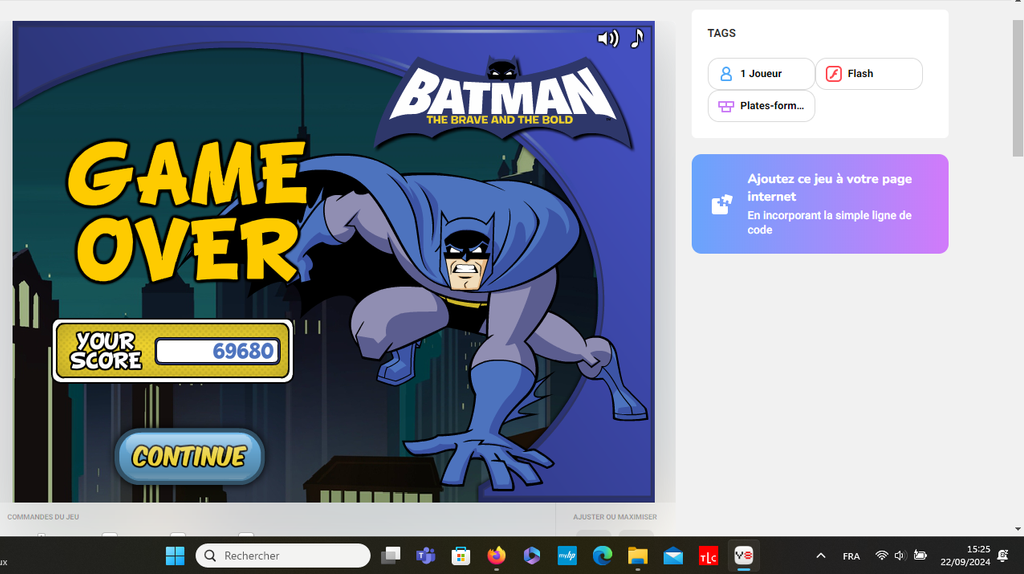Switch to Firefox in the taskbar
Image resolution: width=1024 pixels, height=574 pixels.
click(496, 555)
